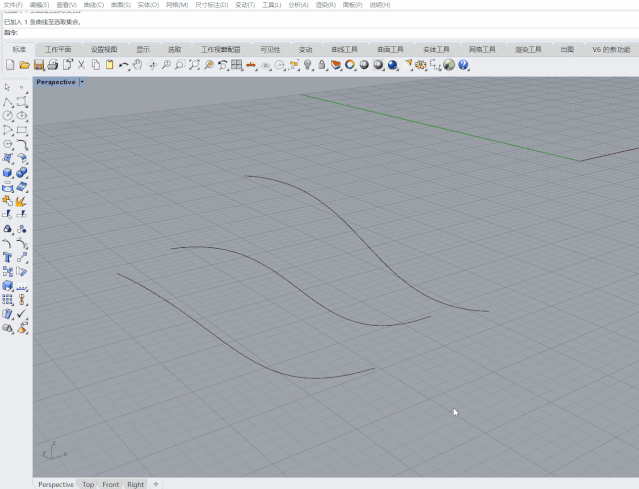
Task: Open the 实体(O) menu
Action: pyautogui.click(x=148, y=5)
